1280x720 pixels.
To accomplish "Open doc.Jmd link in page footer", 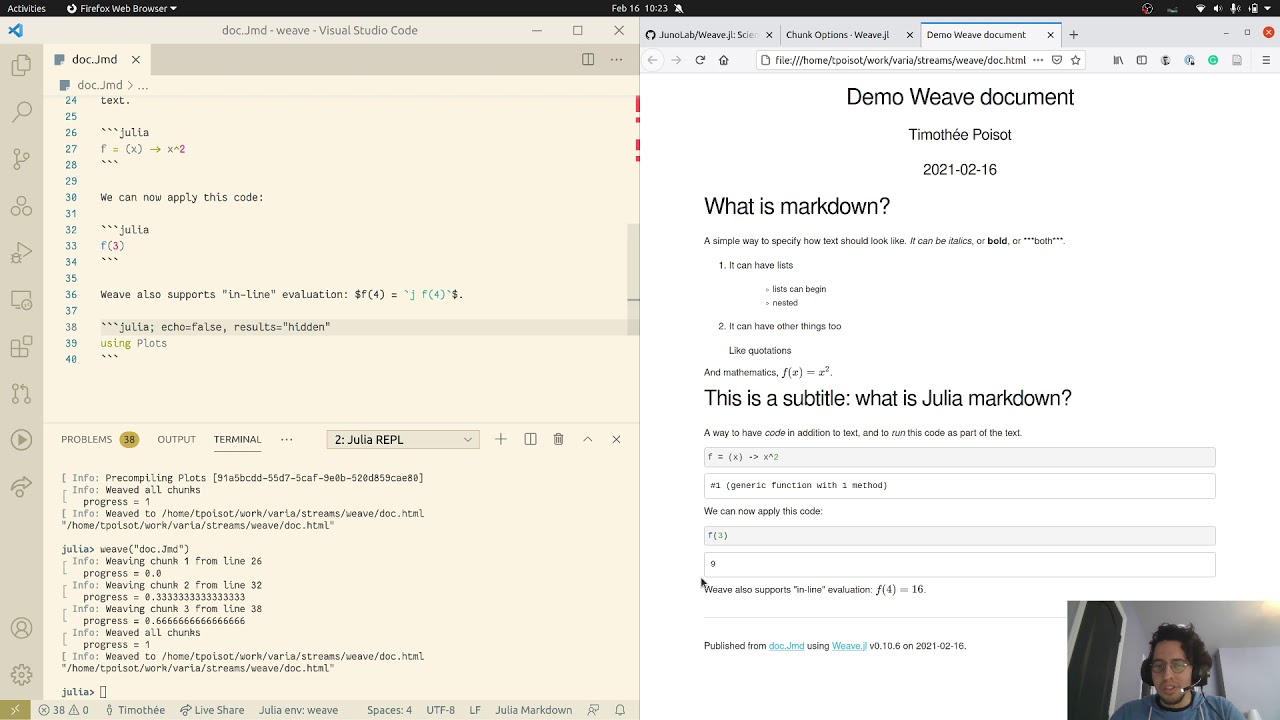I will [786, 646].
